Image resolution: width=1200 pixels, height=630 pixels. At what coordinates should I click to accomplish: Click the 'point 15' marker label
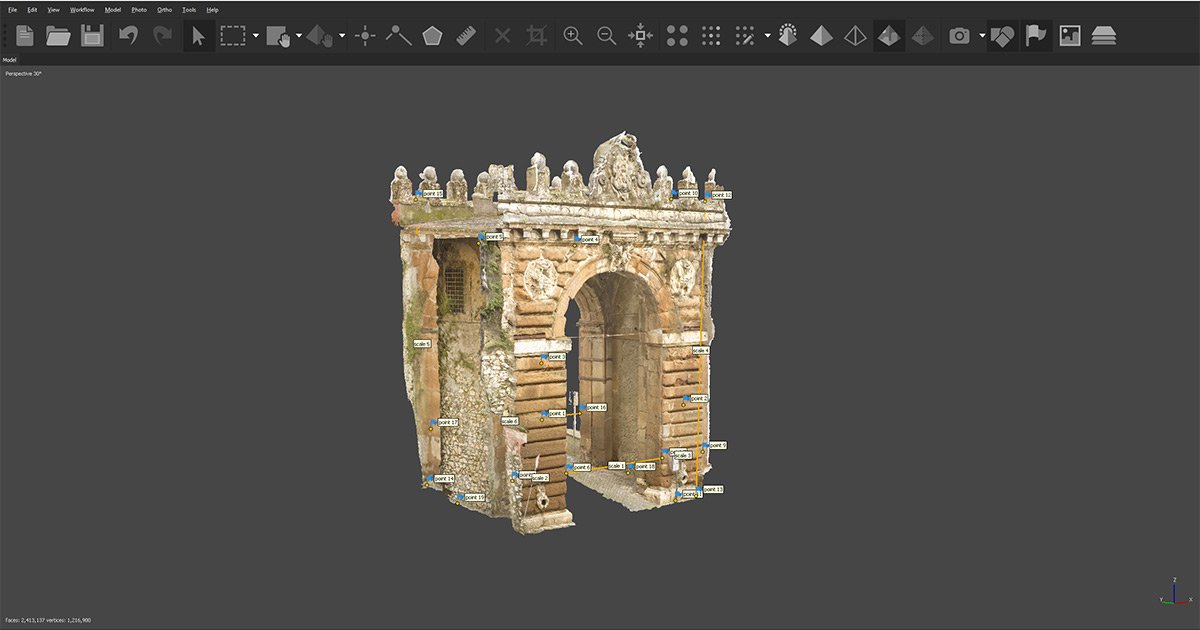[432, 193]
